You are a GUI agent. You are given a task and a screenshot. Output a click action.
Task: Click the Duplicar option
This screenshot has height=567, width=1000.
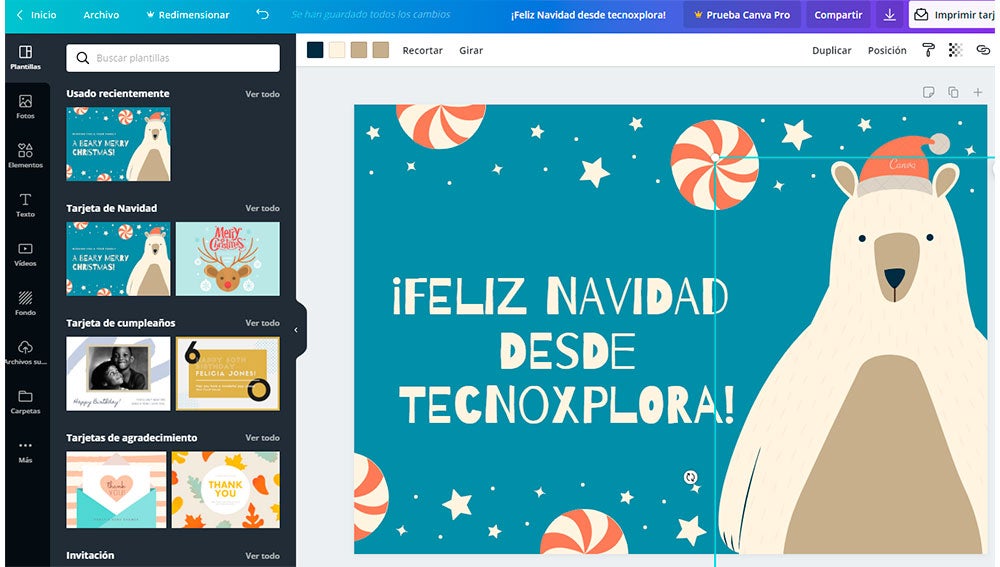831,50
